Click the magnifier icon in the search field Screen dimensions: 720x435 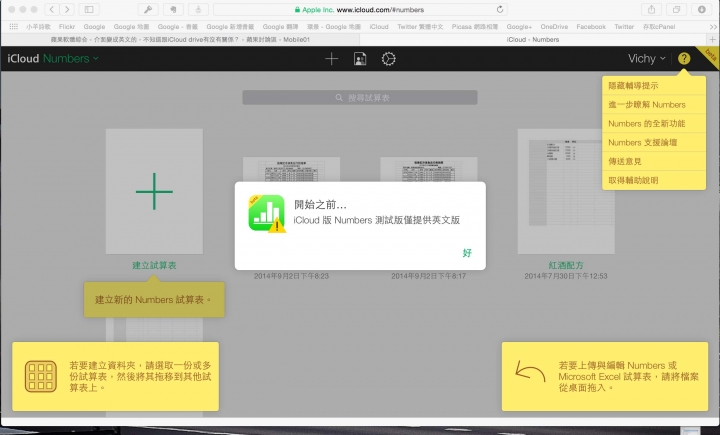click(339, 97)
